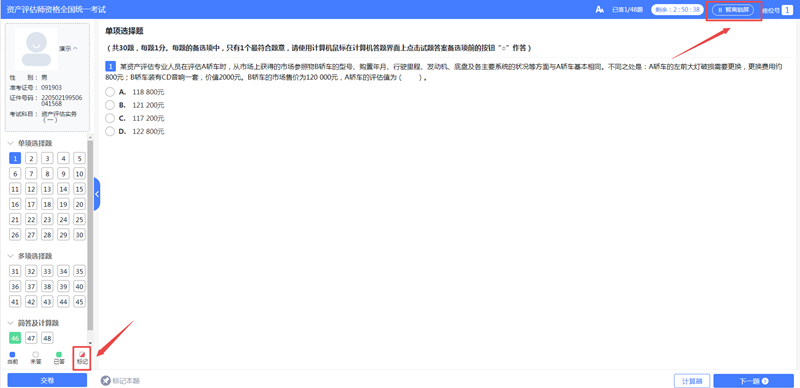Click the 单项选择题 heading above the question
The height and width of the screenshot is (388, 800).
pyautogui.click(x=124, y=31)
